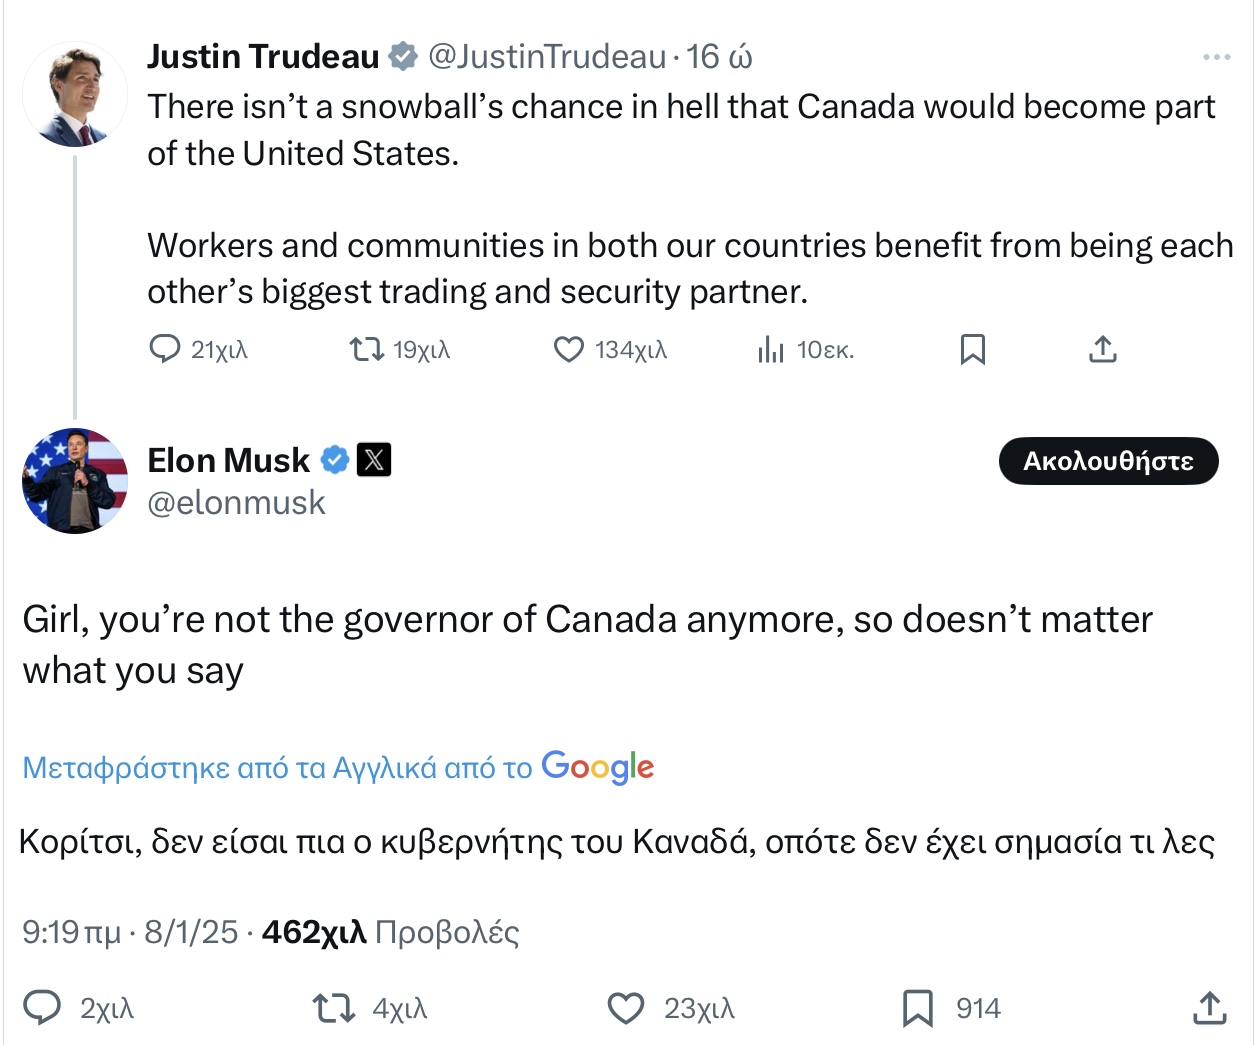
Task: Follow Elon Musk with Ακολουθήστε button
Action: click(x=1108, y=461)
